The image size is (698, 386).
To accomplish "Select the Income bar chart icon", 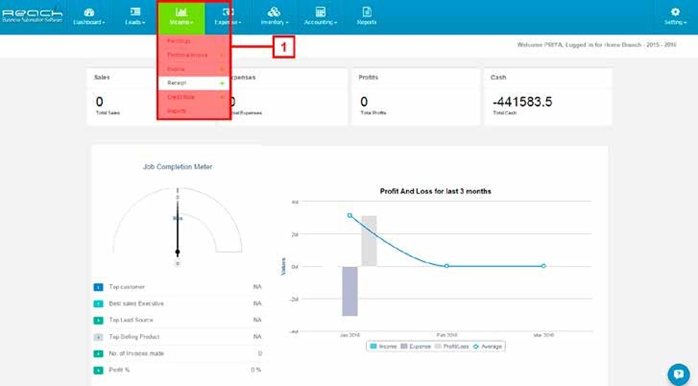I will coord(181,12).
